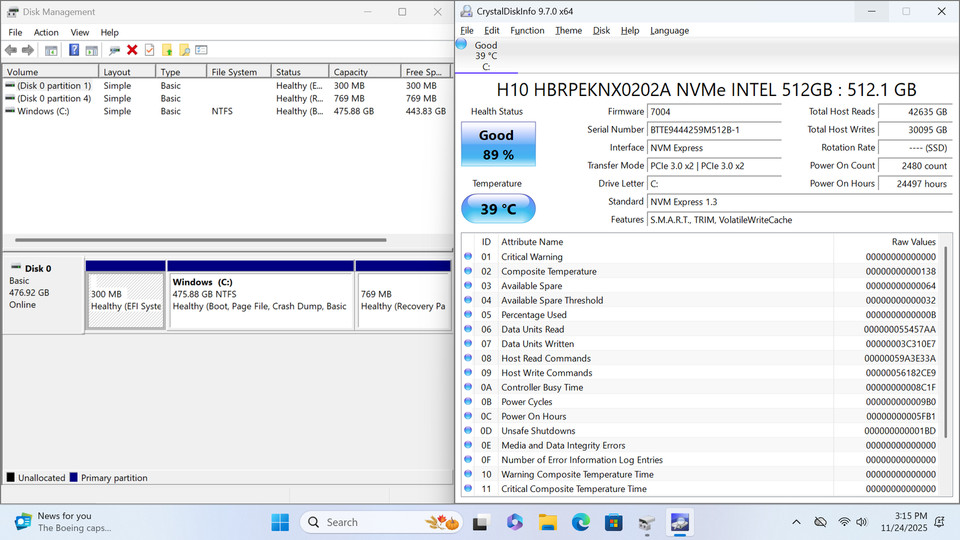Open the Action menu in Disk Management

coord(46,32)
